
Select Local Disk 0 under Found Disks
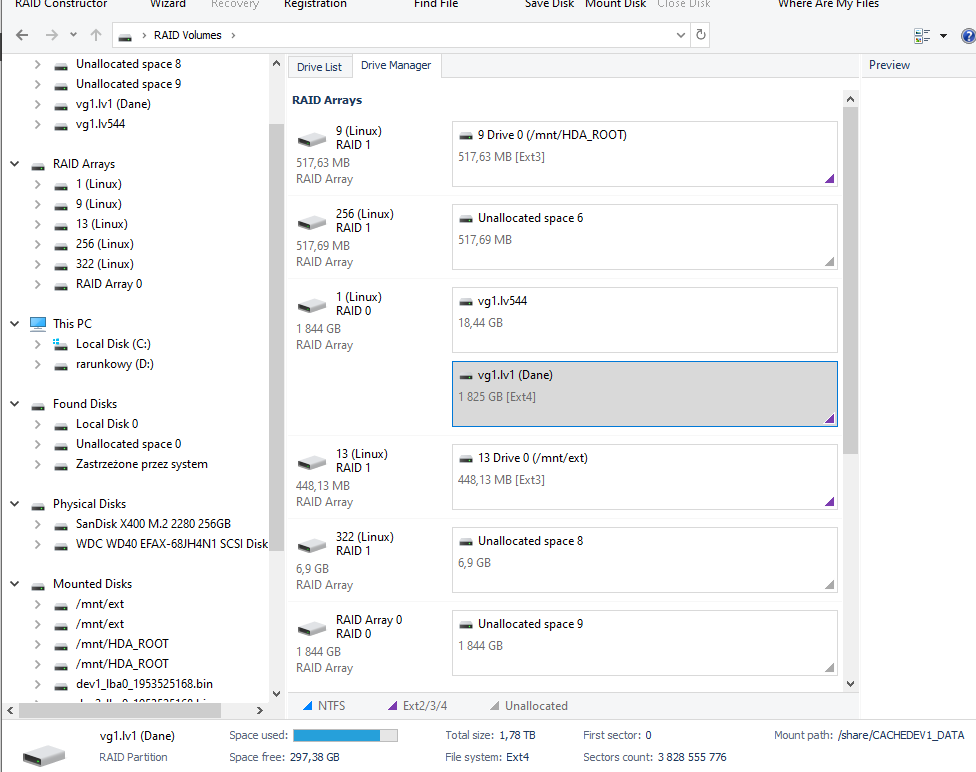pos(107,424)
